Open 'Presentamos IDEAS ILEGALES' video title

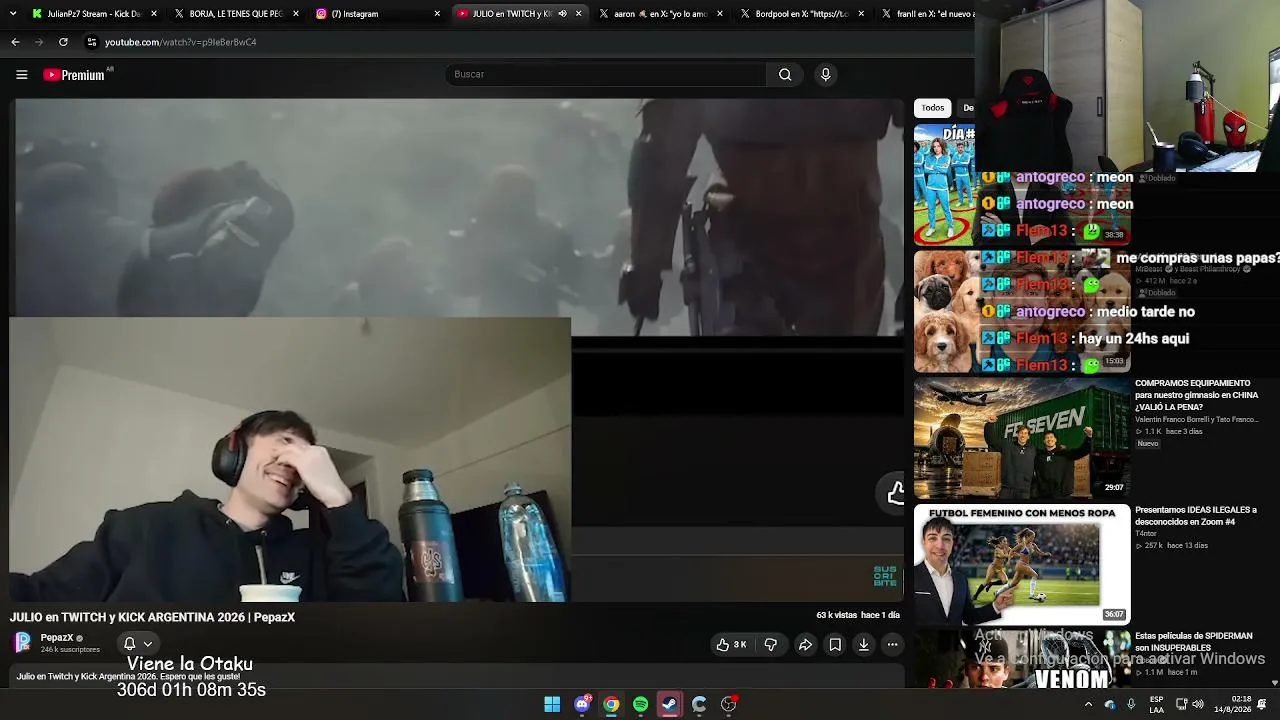point(1195,516)
